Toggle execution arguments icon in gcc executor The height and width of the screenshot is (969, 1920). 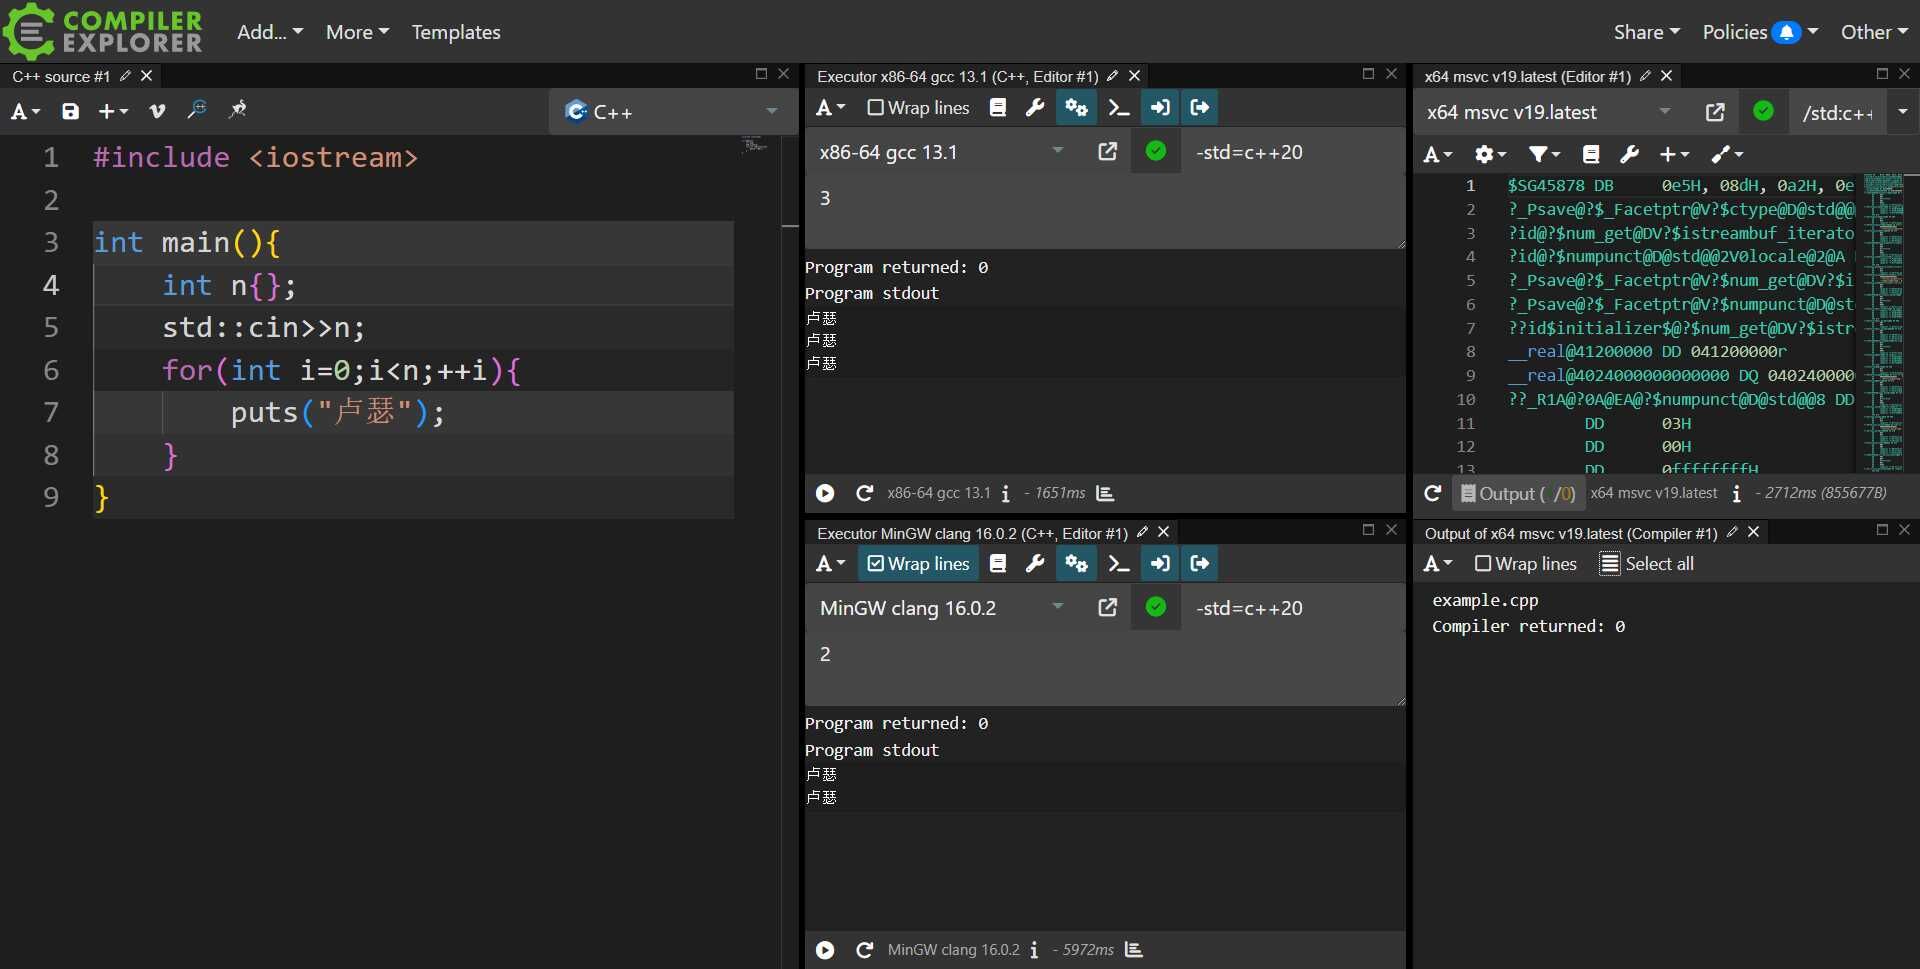click(1119, 108)
